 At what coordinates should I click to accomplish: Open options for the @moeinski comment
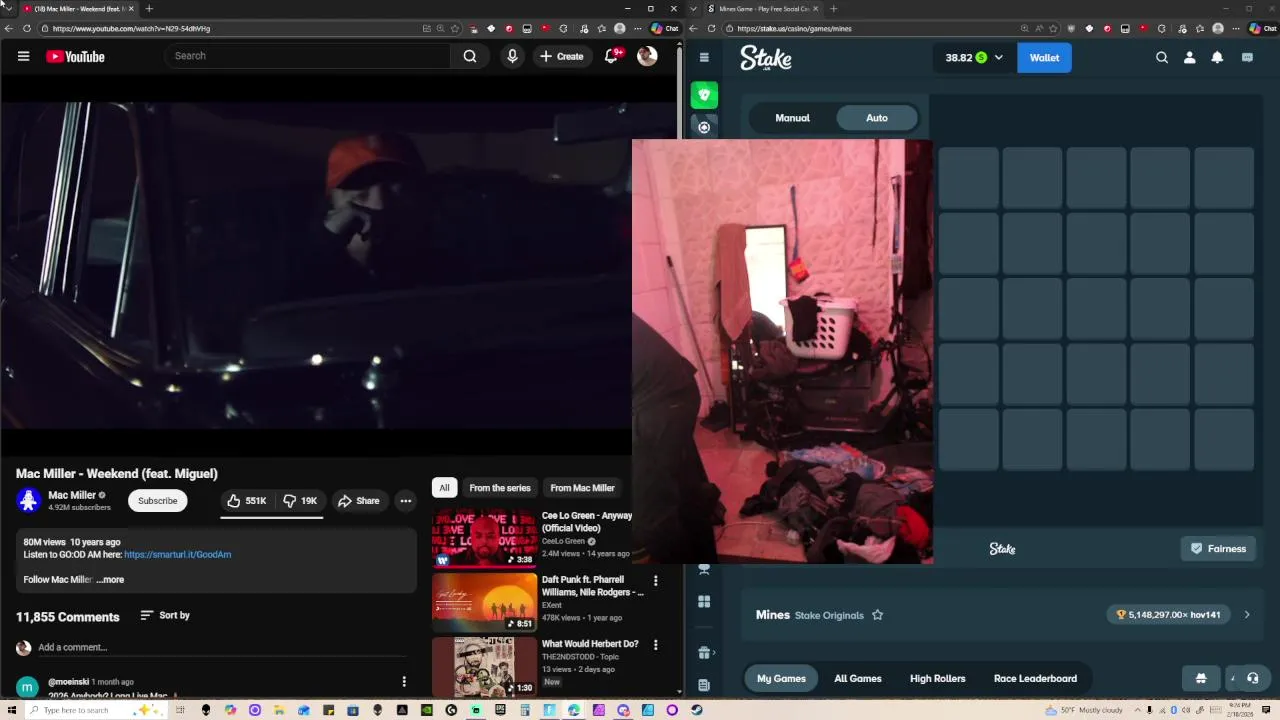[404, 681]
